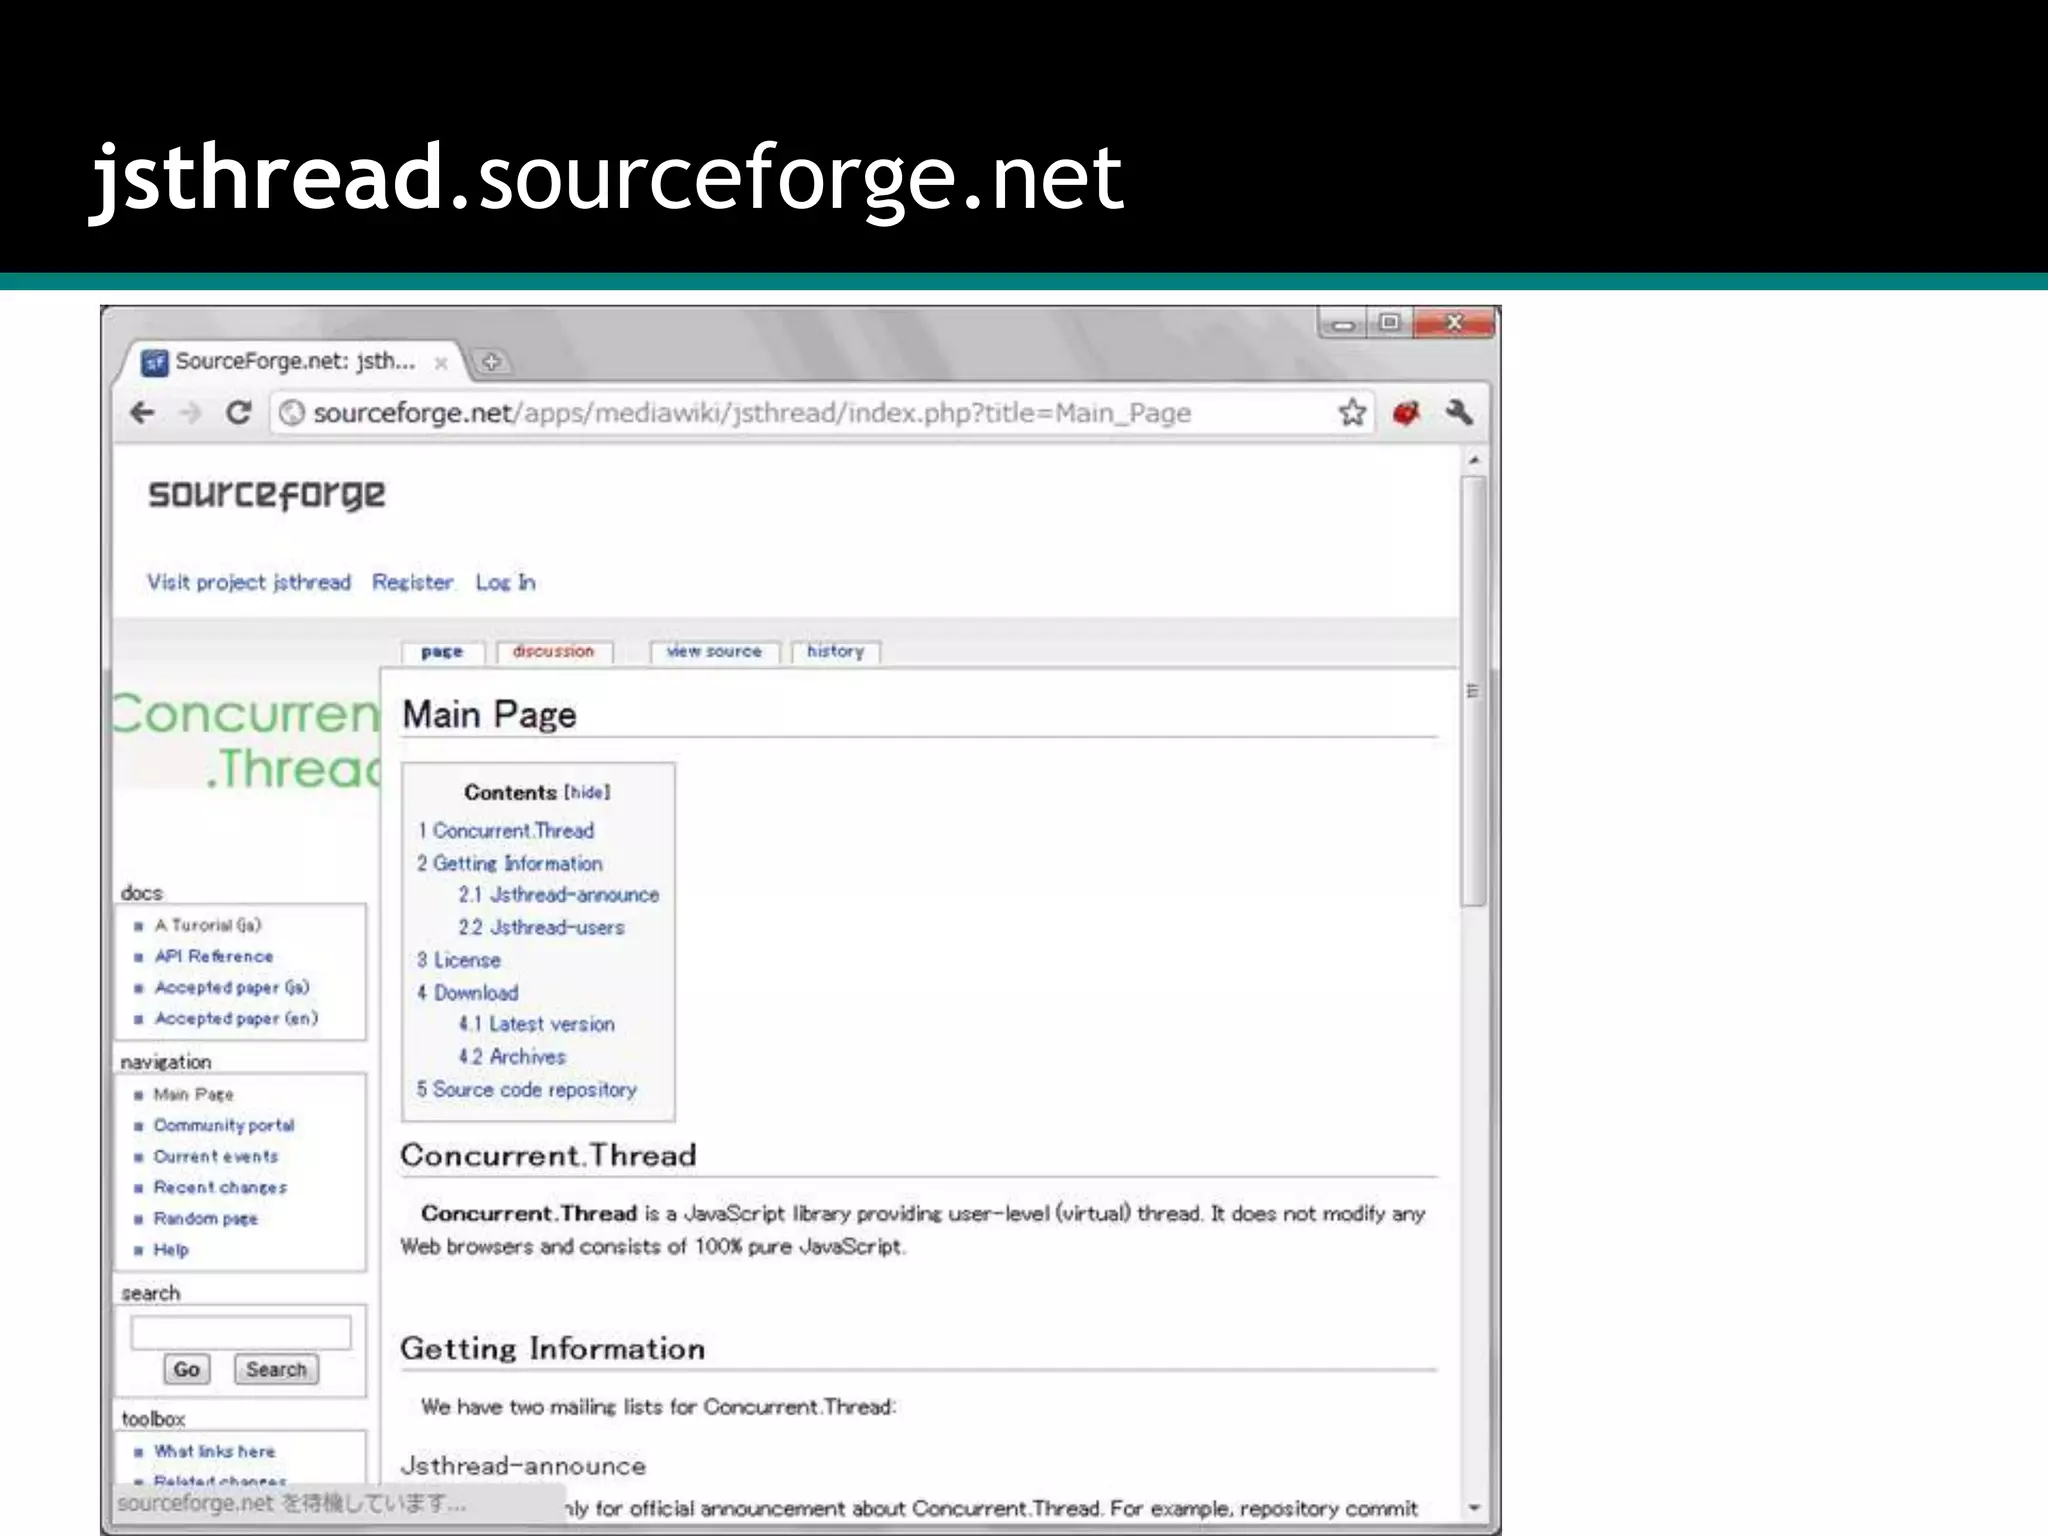Open the wrench settings menu
This screenshot has height=1536, width=2048.
tap(1459, 412)
